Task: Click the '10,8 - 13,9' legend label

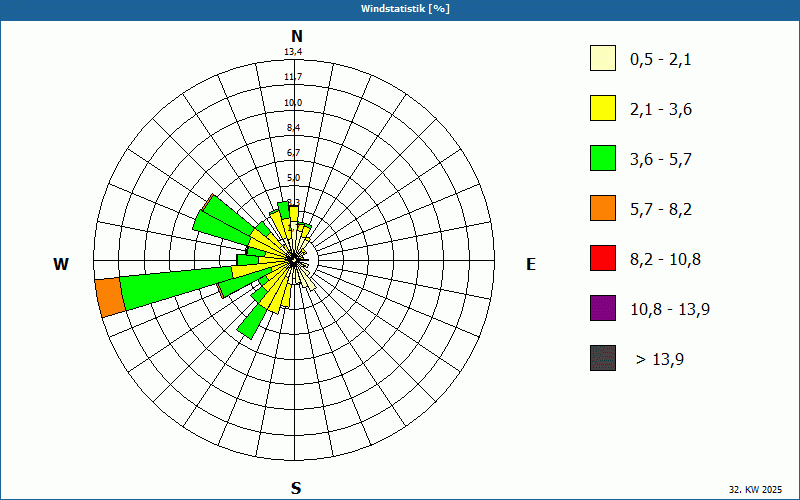Action: pos(670,310)
